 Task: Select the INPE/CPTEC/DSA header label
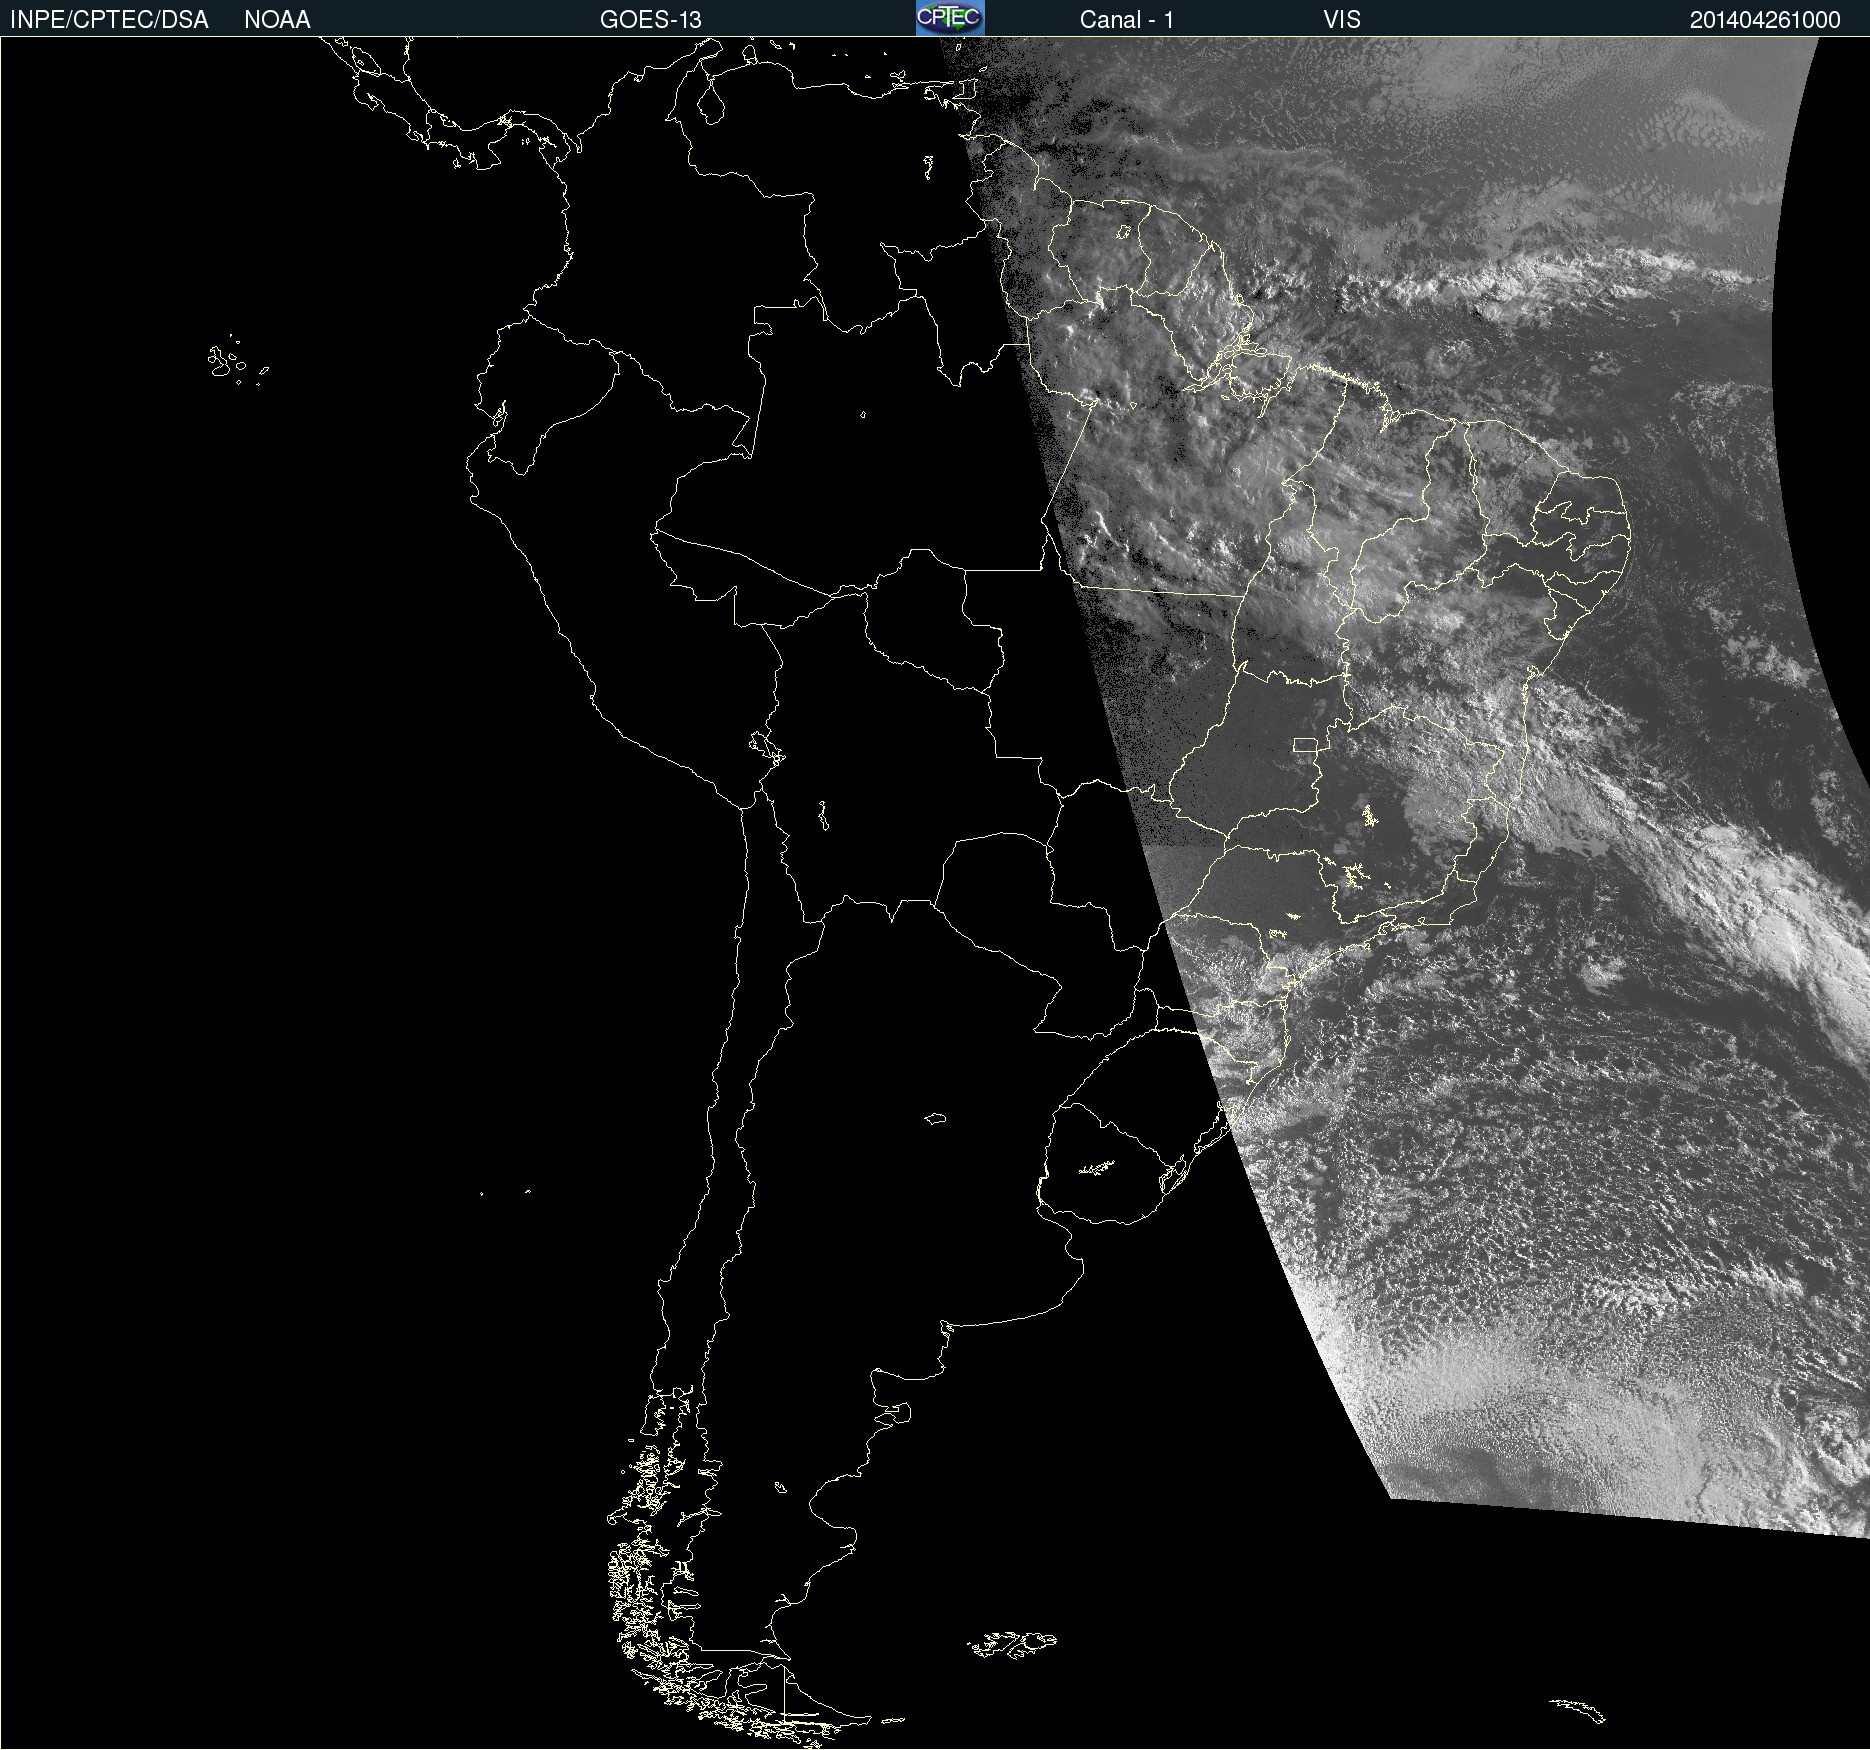(109, 20)
